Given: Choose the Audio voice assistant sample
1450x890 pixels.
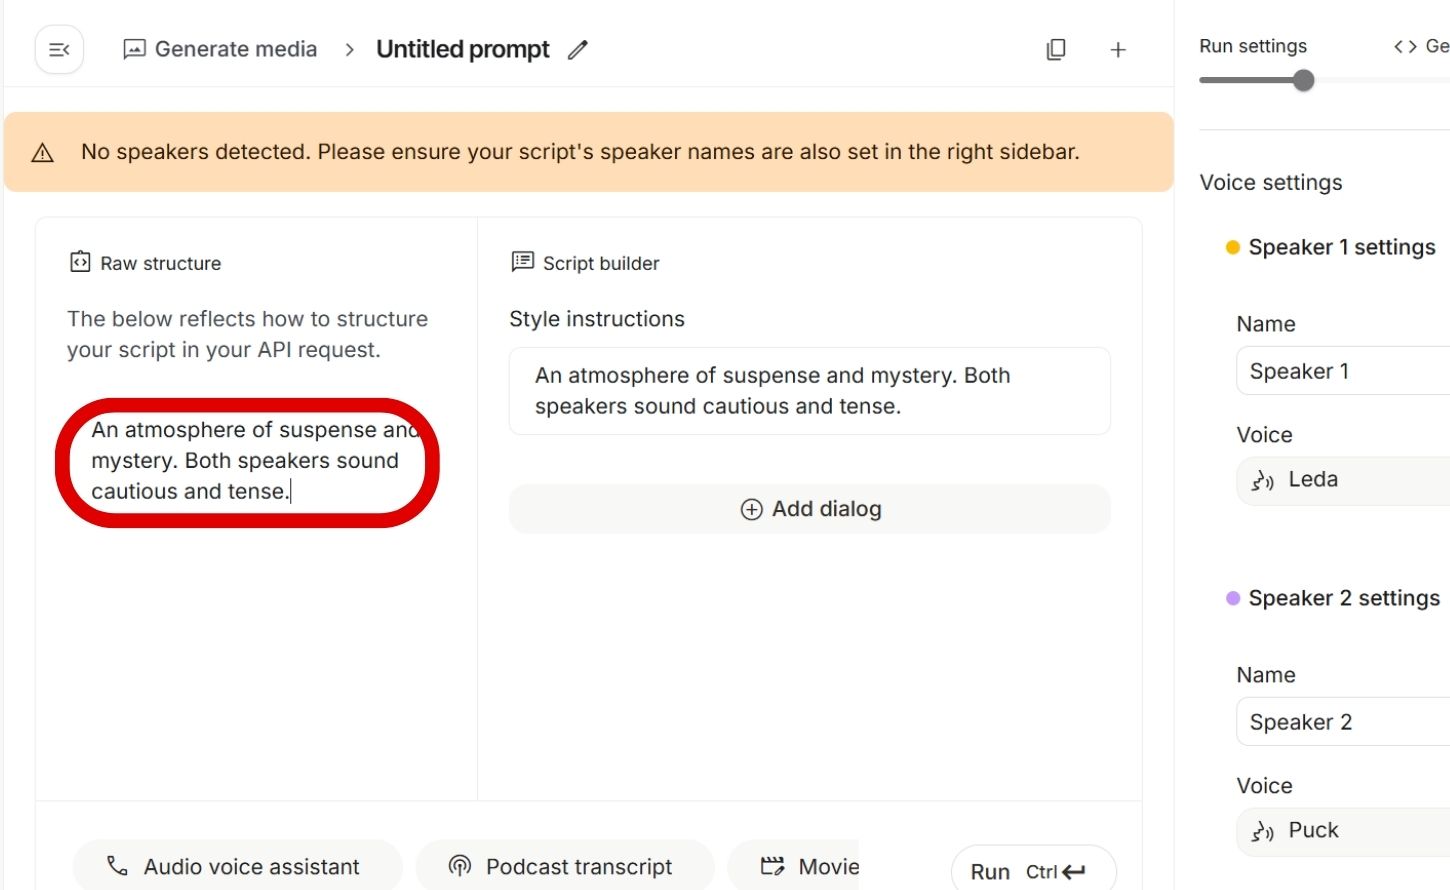Looking at the screenshot, I should 237,866.
